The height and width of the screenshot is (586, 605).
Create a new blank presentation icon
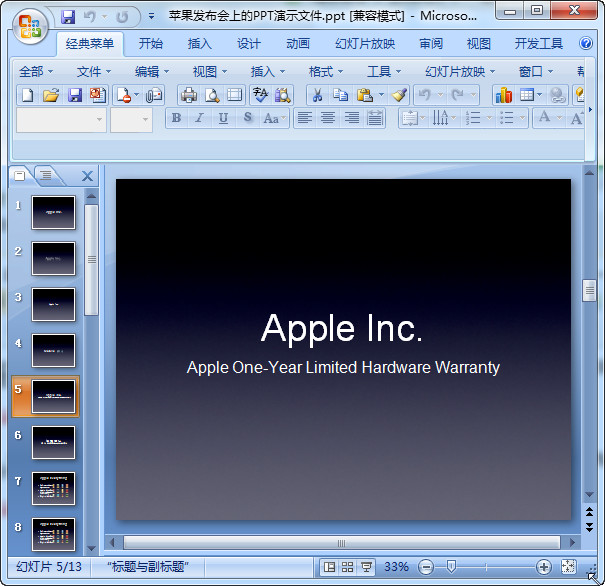coord(28,95)
